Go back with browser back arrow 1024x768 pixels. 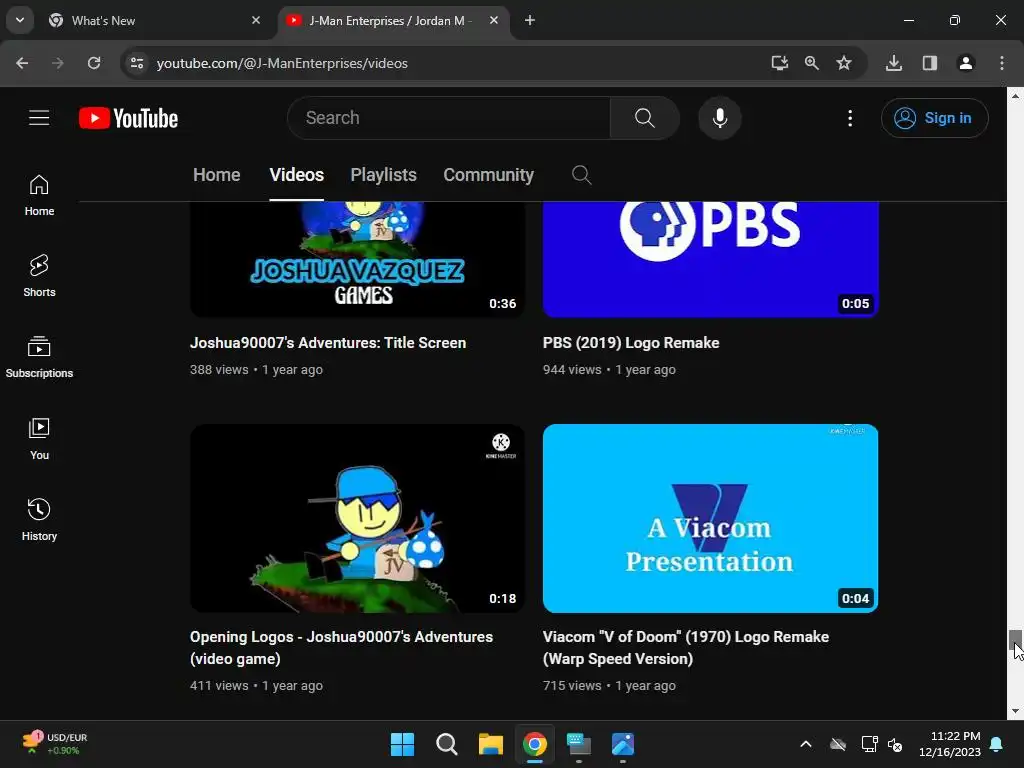click(22, 63)
